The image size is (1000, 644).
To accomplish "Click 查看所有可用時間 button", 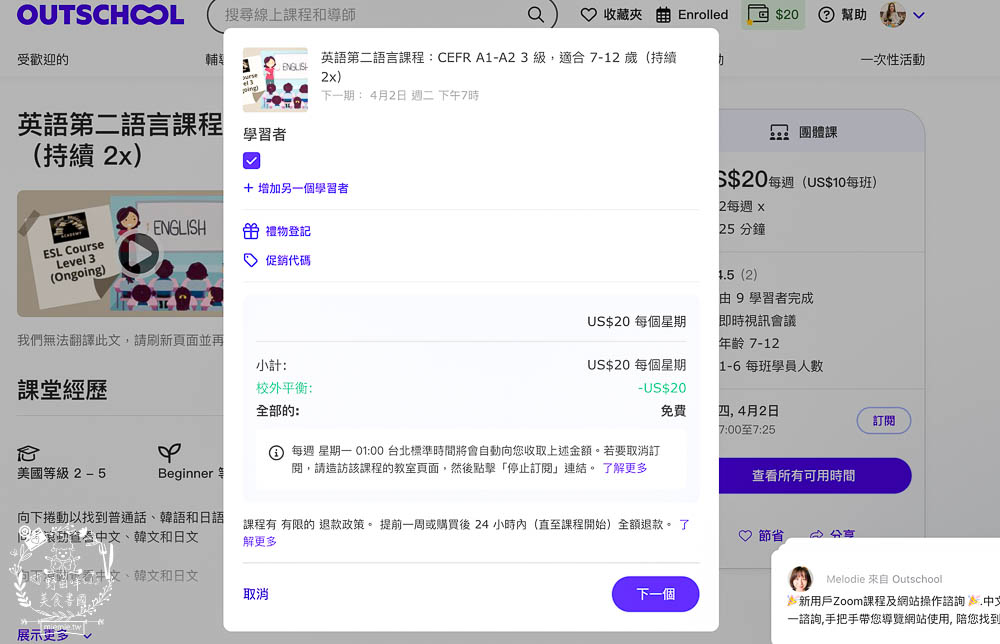I will [x=815, y=476].
